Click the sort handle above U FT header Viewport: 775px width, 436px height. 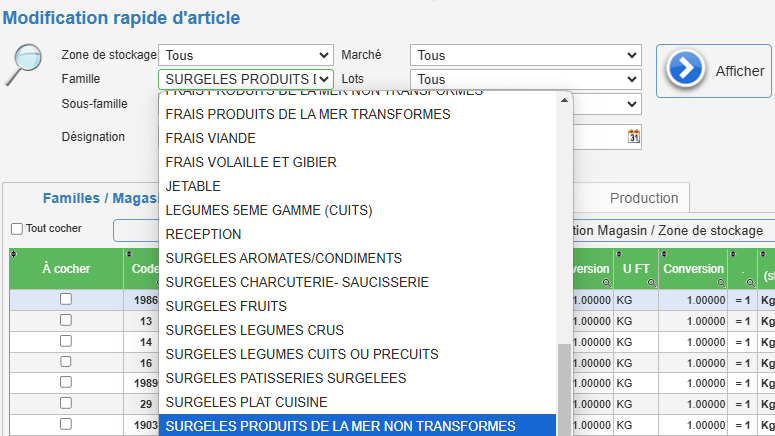(x=619, y=254)
